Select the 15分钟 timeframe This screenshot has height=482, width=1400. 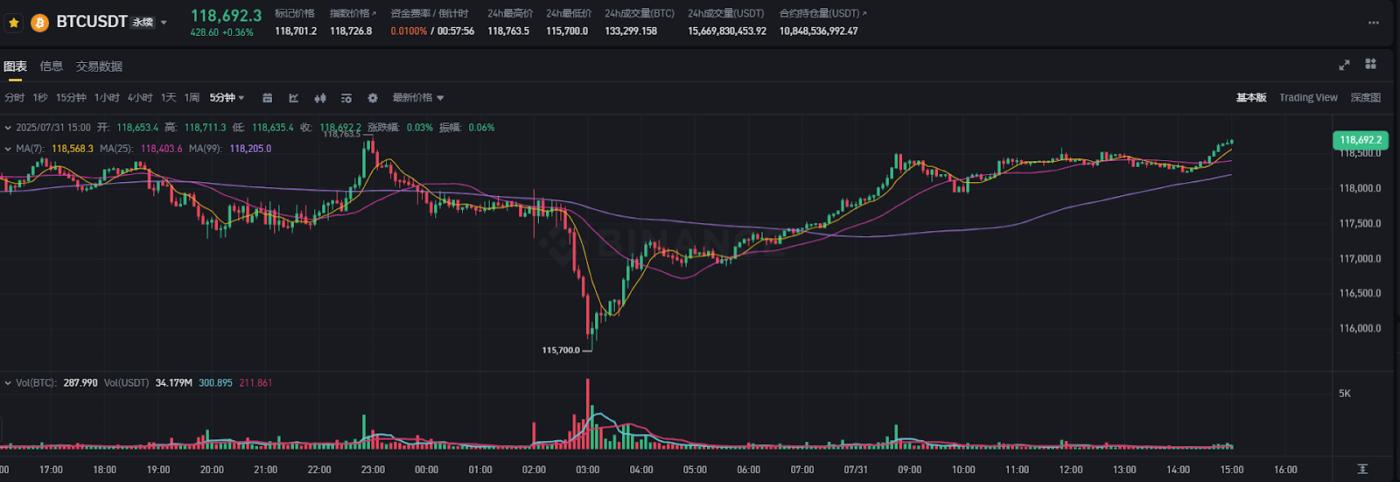click(71, 98)
